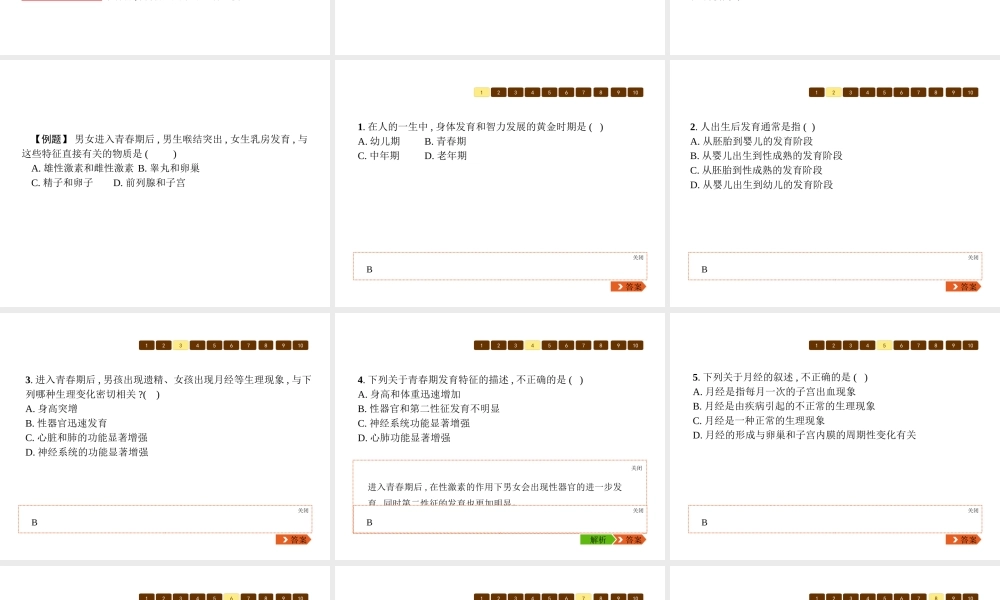Select option 'B. 青春期' in question 1

445,142
